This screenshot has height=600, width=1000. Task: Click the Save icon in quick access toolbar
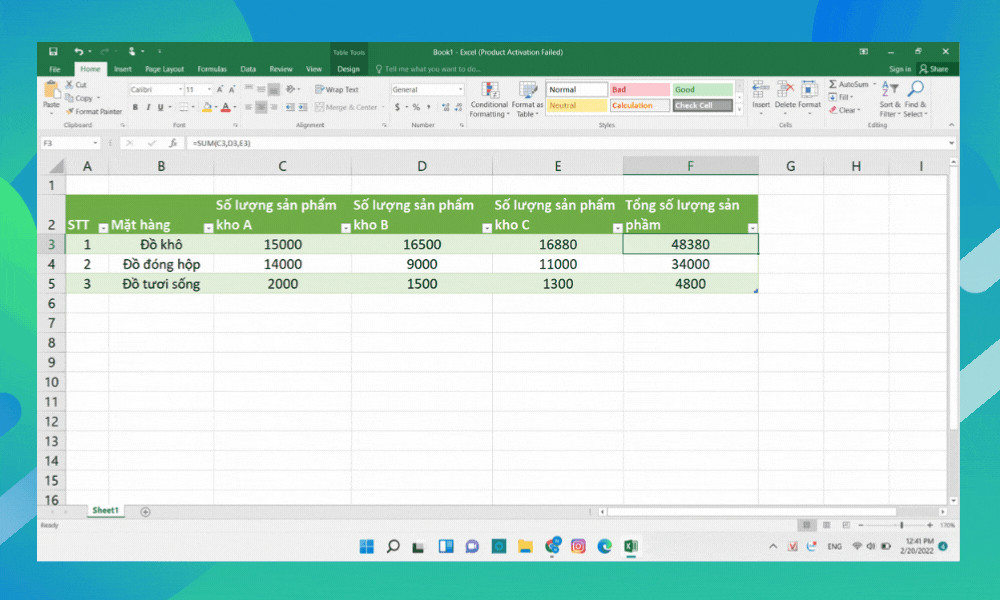[53, 51]
